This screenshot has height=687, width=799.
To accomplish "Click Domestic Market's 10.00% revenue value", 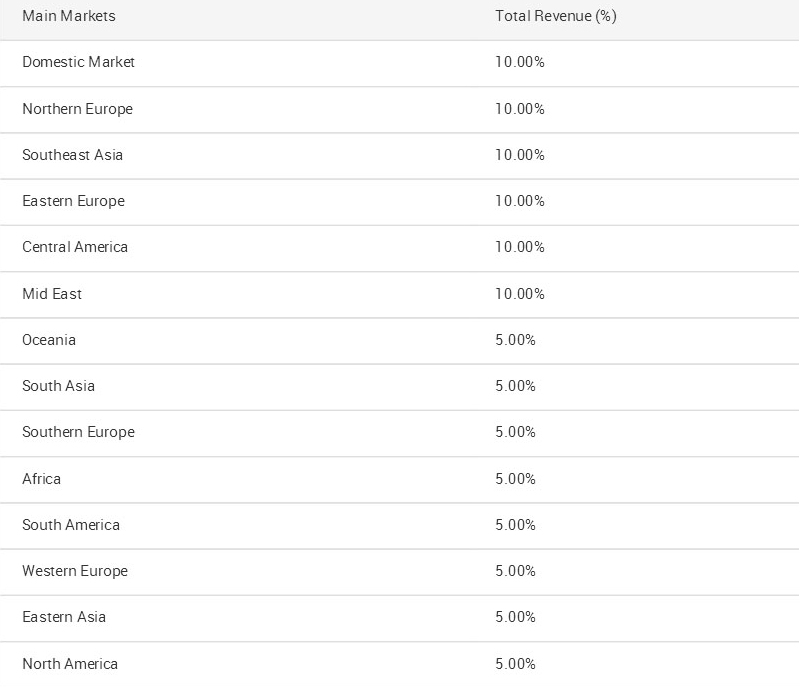I will (520, 62).
